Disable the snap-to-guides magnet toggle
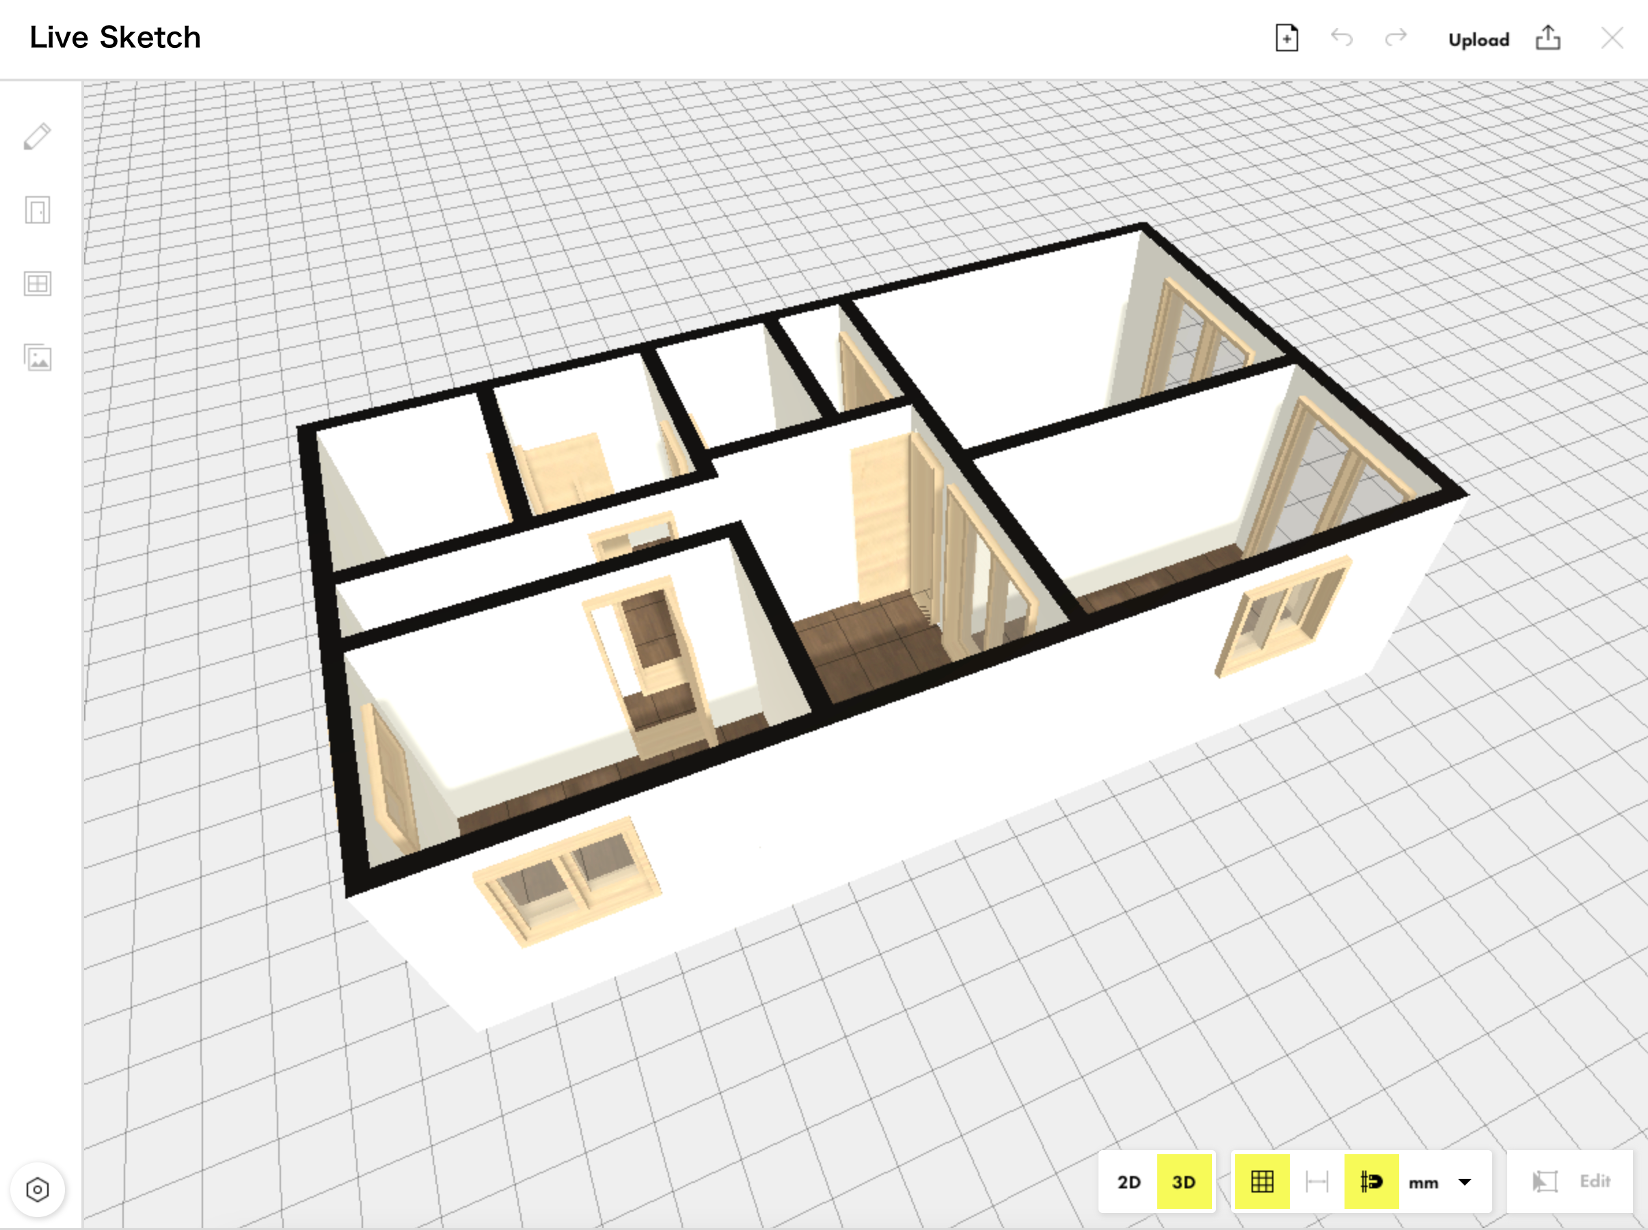The height and width of the screenshot is (1230, 1648). click(x=1372, y=1181)
